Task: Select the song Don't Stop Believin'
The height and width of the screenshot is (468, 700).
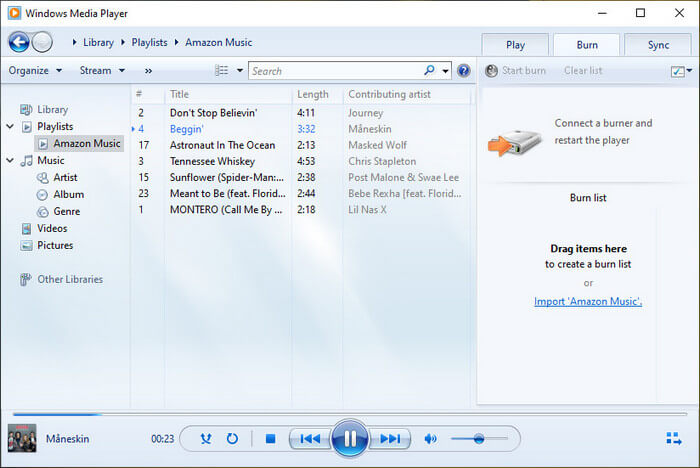Action: click(x=213, y=113)
